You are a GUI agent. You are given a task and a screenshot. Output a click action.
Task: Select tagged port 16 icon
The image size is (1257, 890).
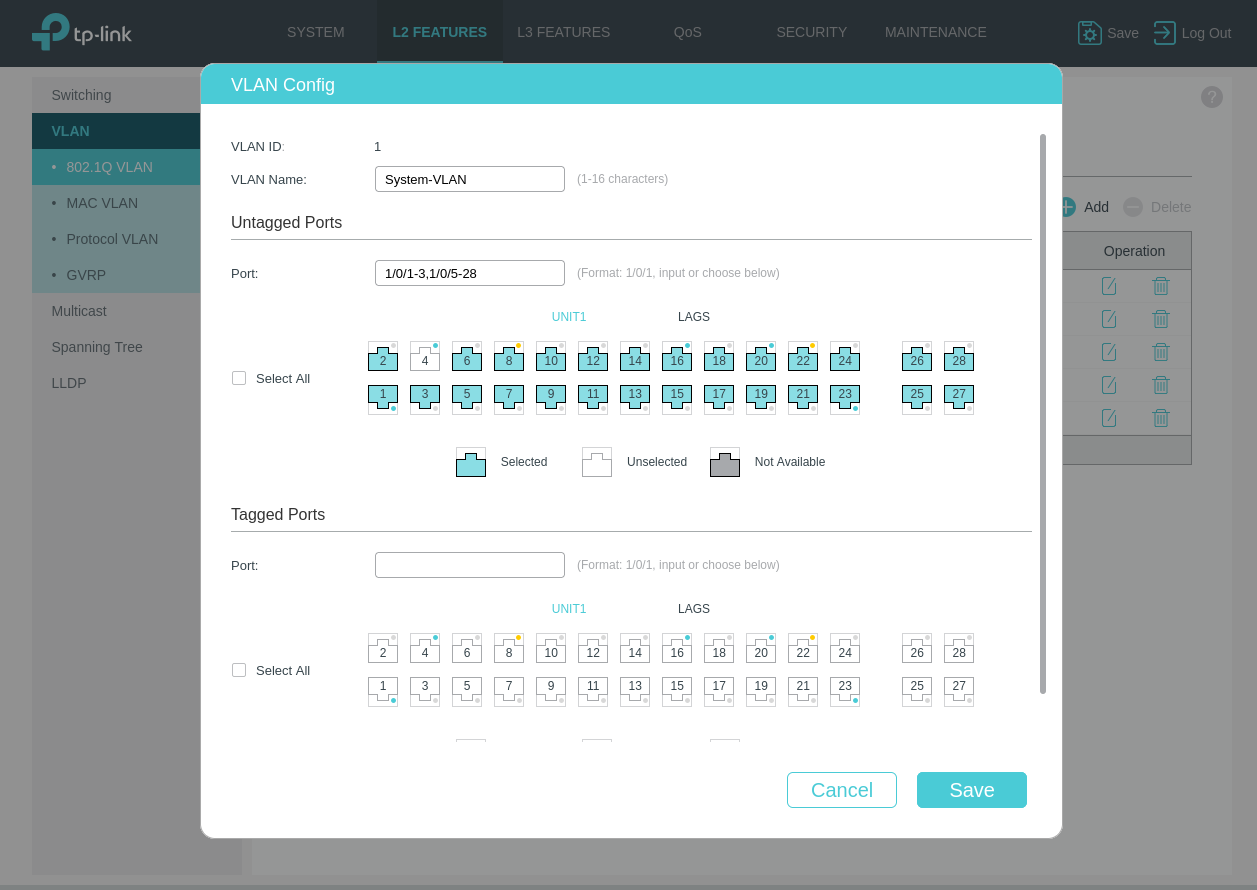click(x=677, y=649)
